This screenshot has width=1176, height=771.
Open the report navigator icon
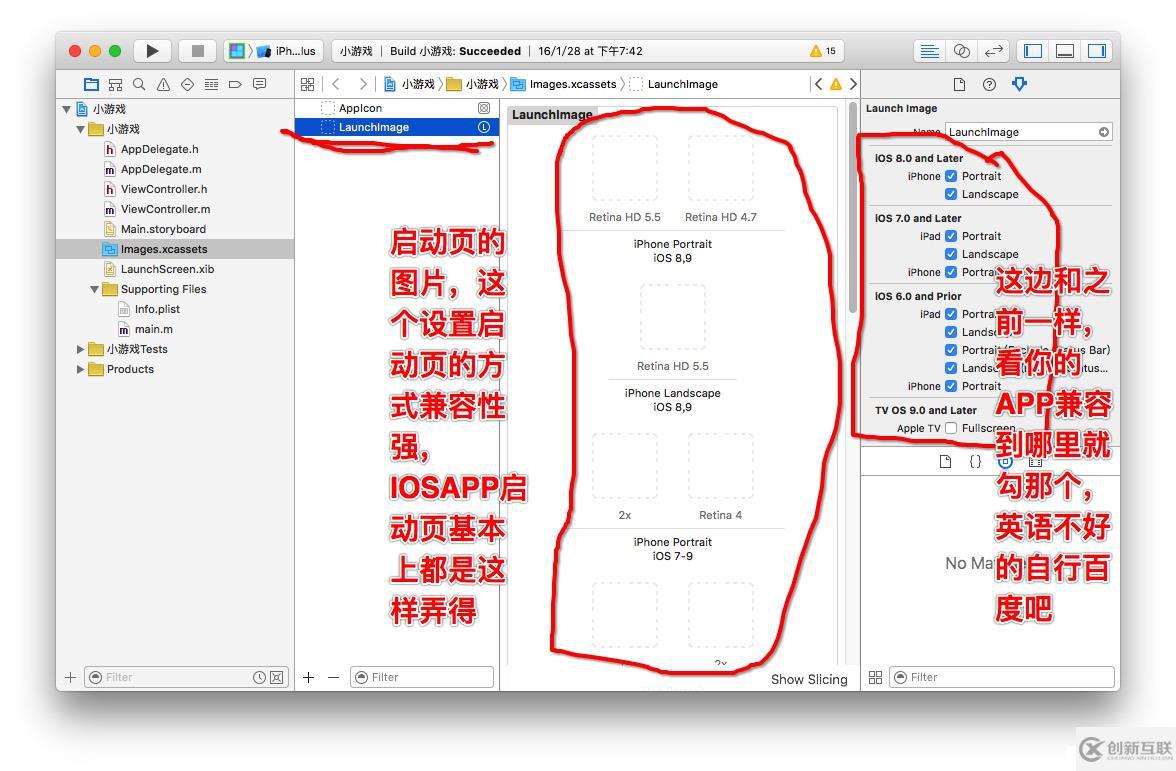260,84
